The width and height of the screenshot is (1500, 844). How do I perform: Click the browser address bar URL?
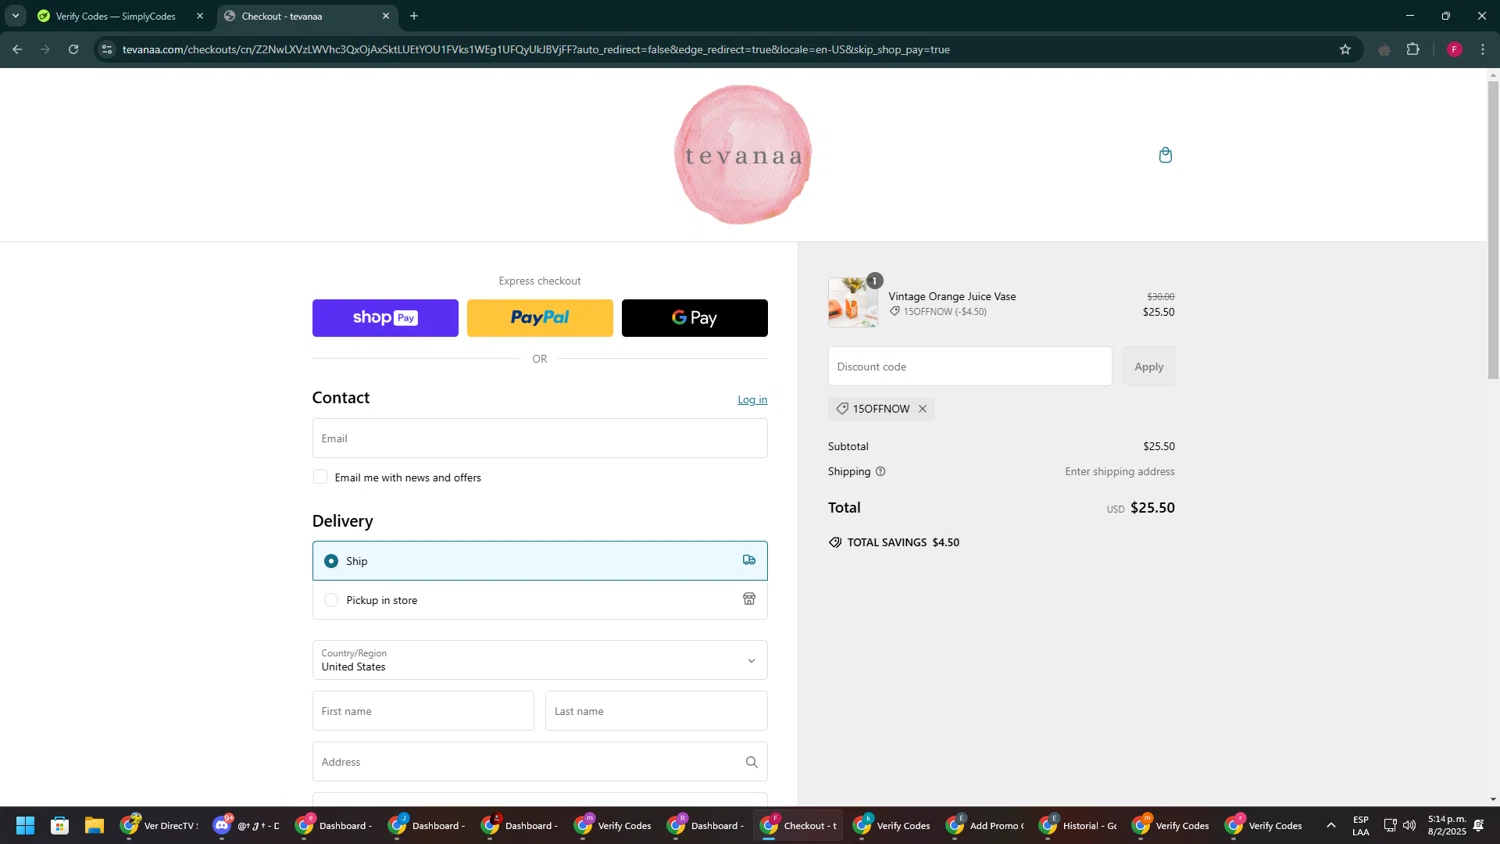click(x=536, y=49)
